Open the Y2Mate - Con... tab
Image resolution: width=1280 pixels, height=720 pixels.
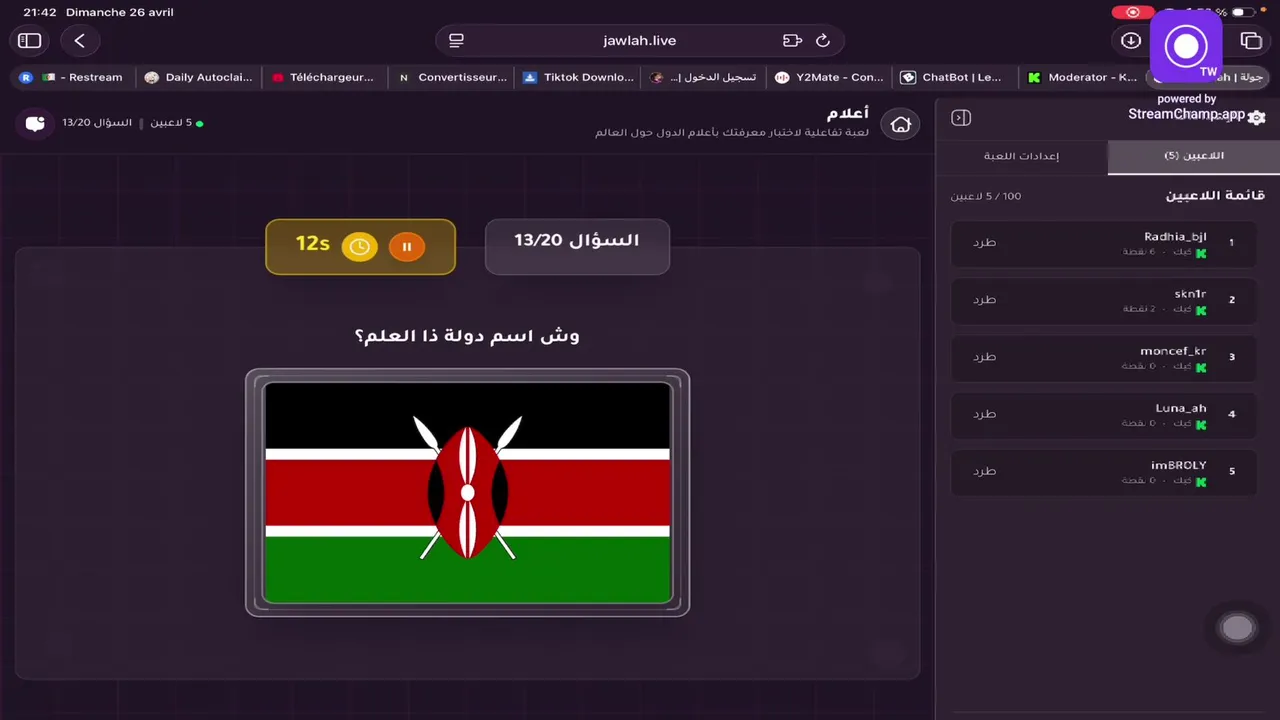pos(829,77)
